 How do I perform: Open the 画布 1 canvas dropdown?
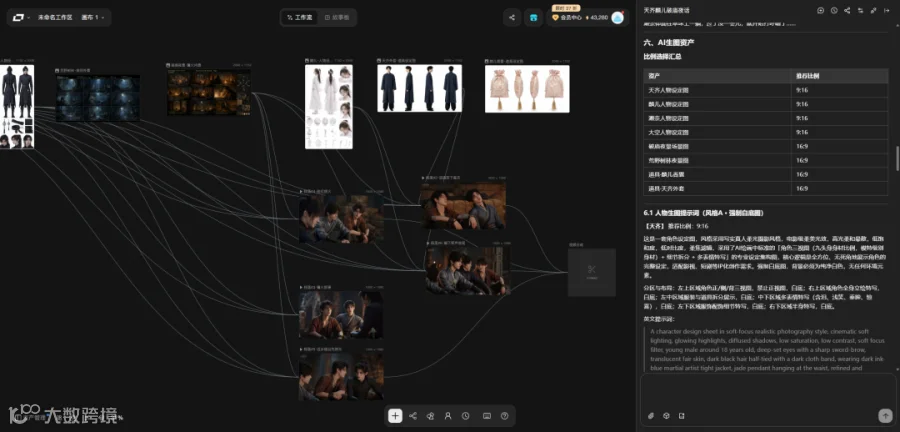click(x=94, y=18)
